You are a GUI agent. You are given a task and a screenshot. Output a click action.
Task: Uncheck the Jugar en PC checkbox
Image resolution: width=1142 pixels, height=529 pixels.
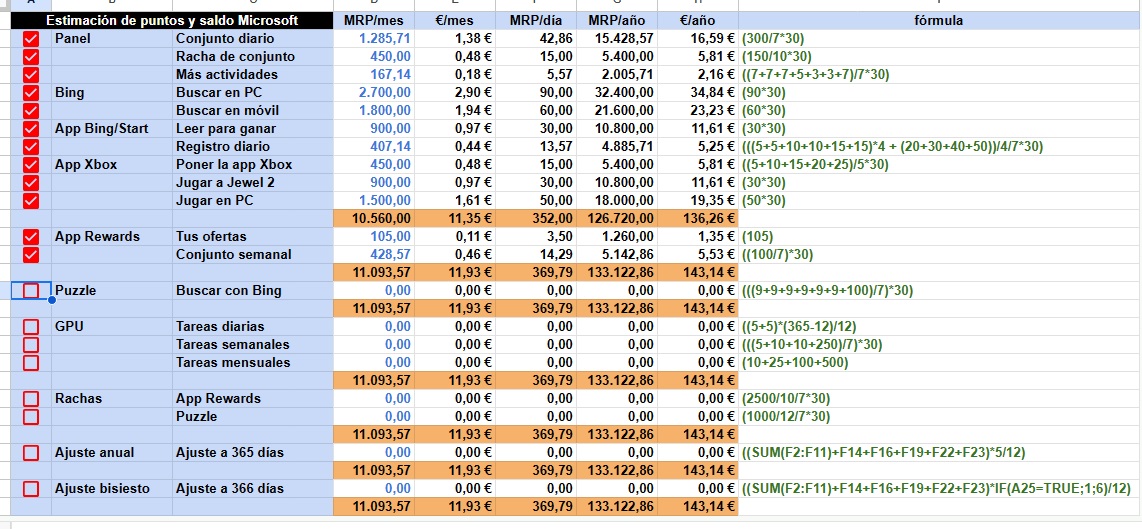click(x=31, y=200)
